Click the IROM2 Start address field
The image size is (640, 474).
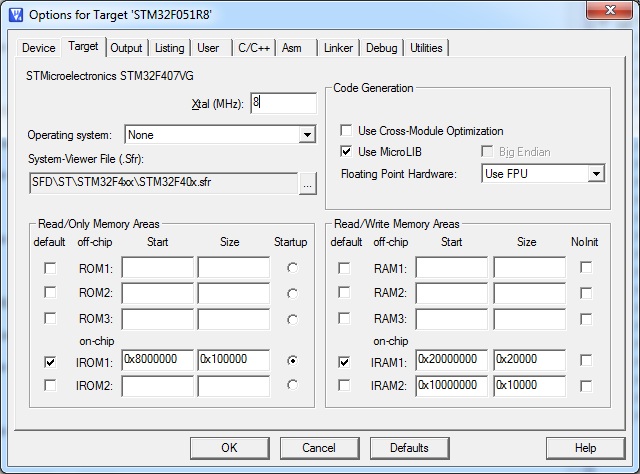(x=158, y=386)
